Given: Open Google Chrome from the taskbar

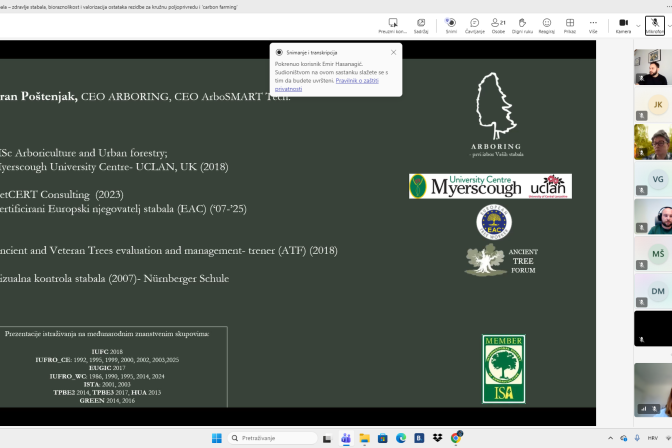Looking at the screenshot, I should 456,437.
